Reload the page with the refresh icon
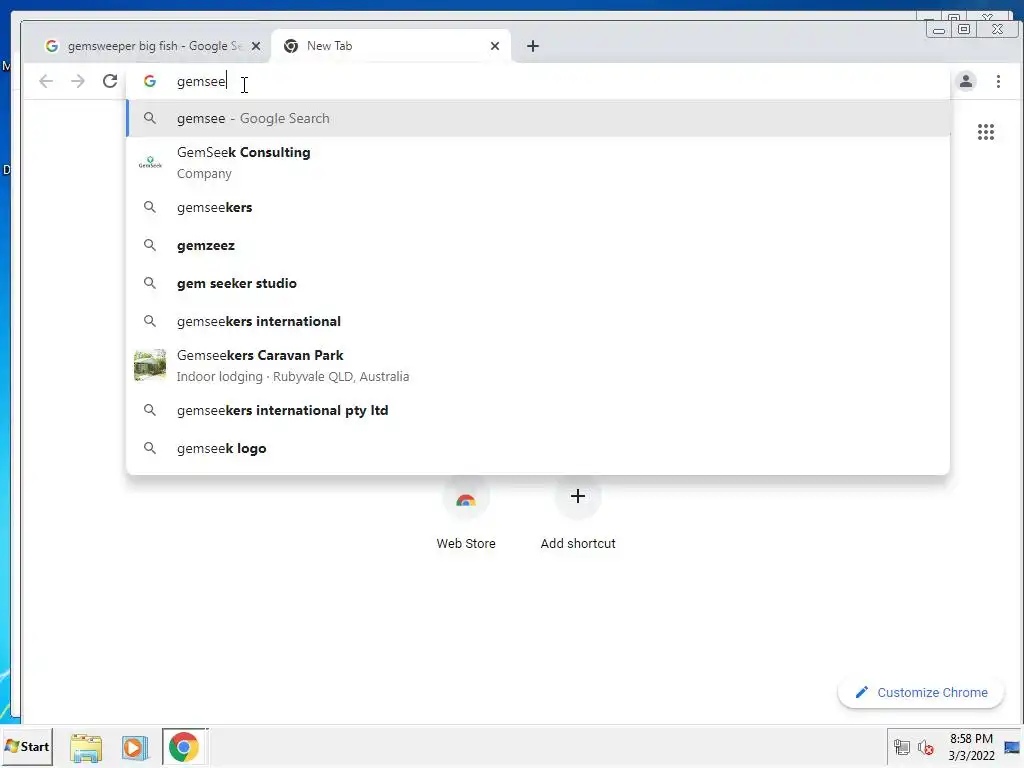The width and height of the screenshot is (1024, 768). point(110,81)
